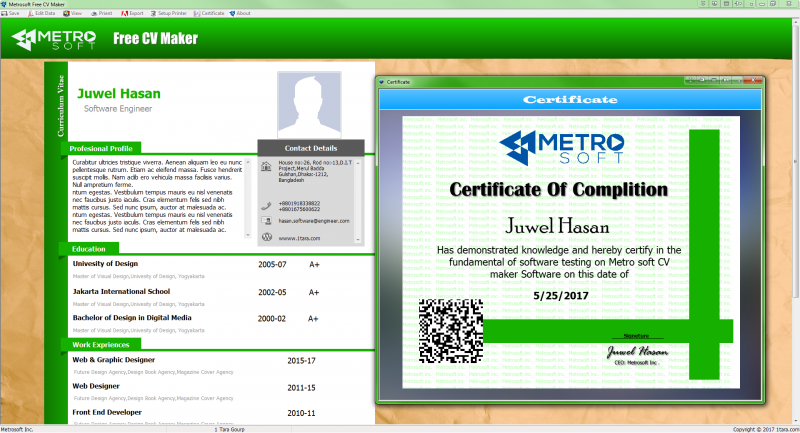Screen dimensions: 800x433
Task: Click the Free CV Maker header title
Action: [156, 39]
